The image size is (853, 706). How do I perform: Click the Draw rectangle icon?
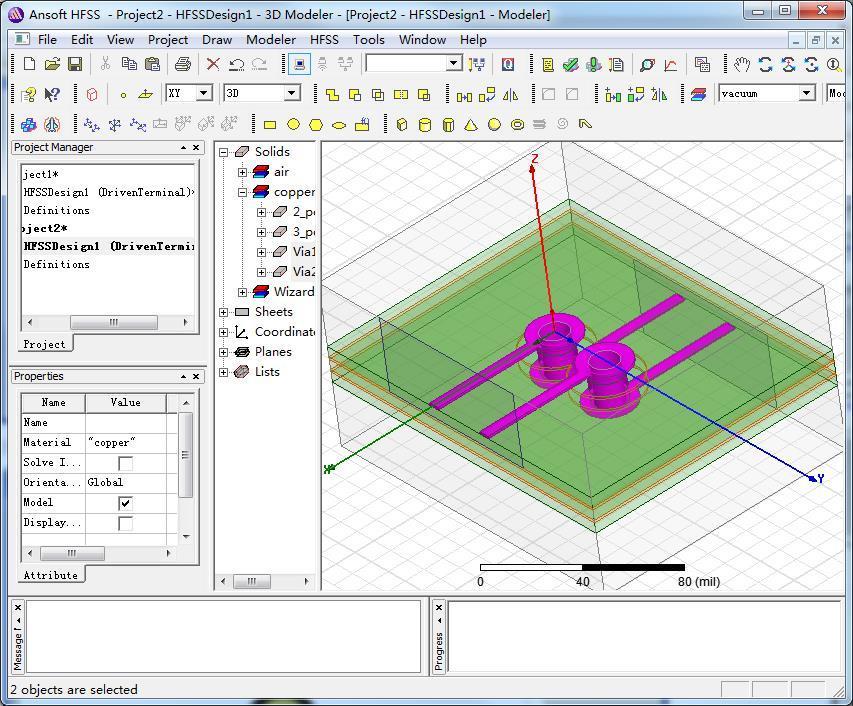[270, 125]
